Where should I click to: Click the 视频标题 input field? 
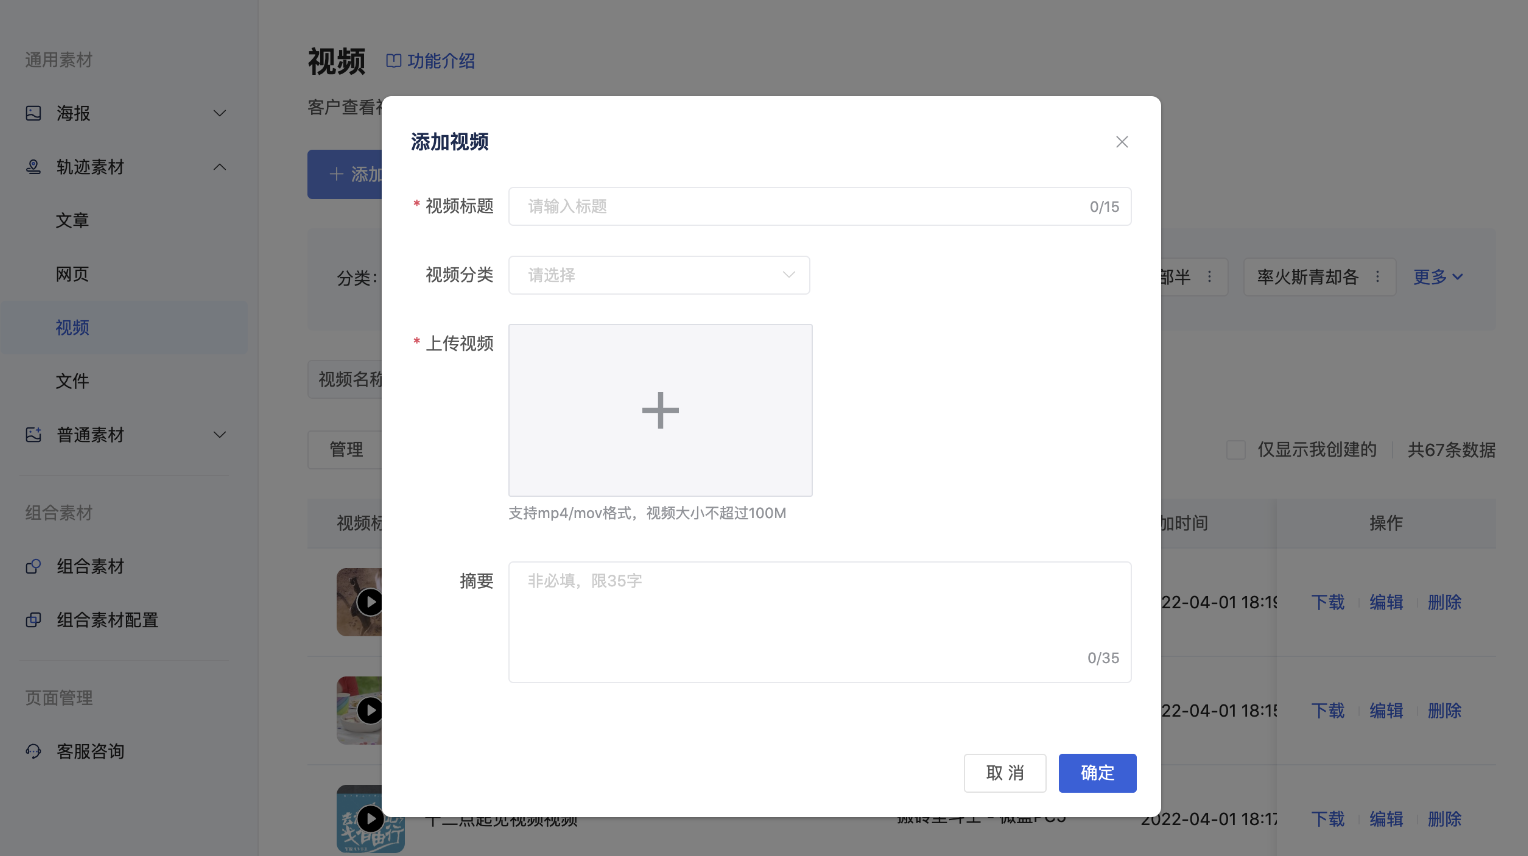(x=820, y=206)
